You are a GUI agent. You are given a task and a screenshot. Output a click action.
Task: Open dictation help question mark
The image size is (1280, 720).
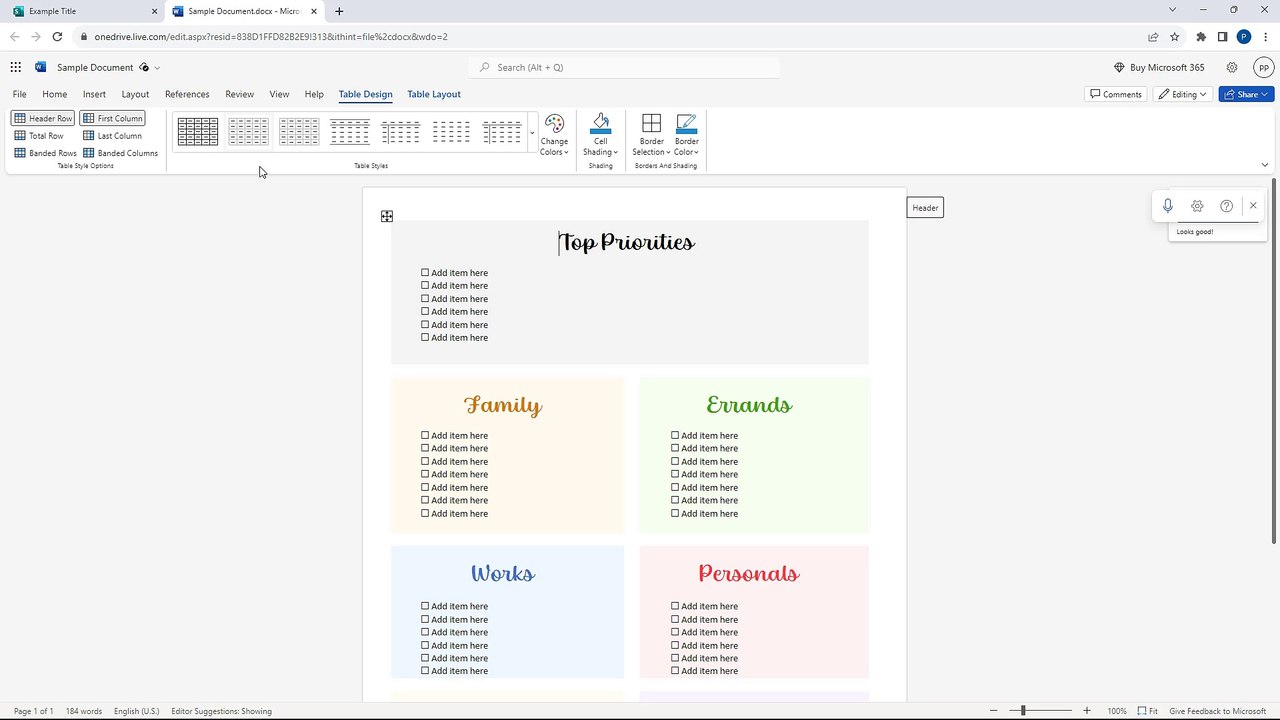click(1226, 206)
